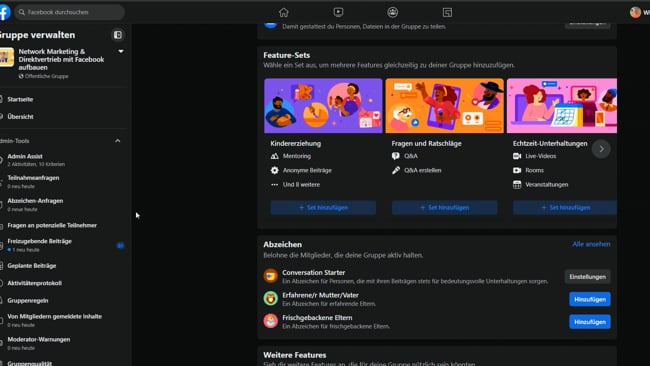Viewport: 650px width, 366px height.
Task: Open Gruppenqualität in the sidebar
Action: [x=29, y=363]
